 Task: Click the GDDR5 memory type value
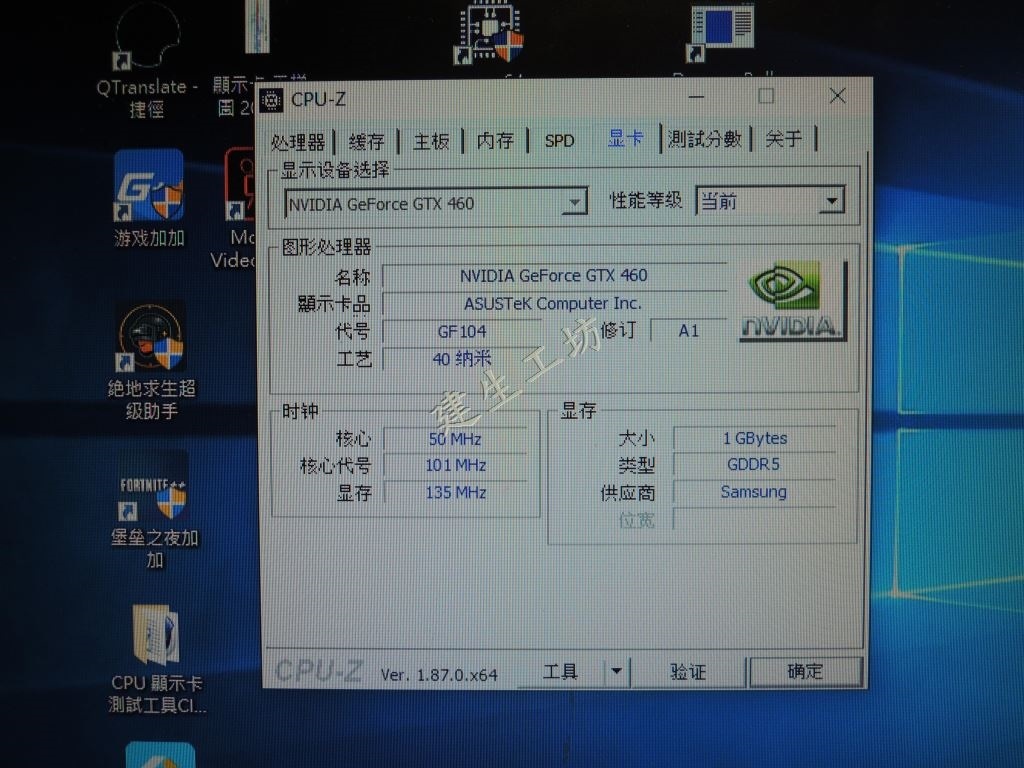click(x=754, y=464)
